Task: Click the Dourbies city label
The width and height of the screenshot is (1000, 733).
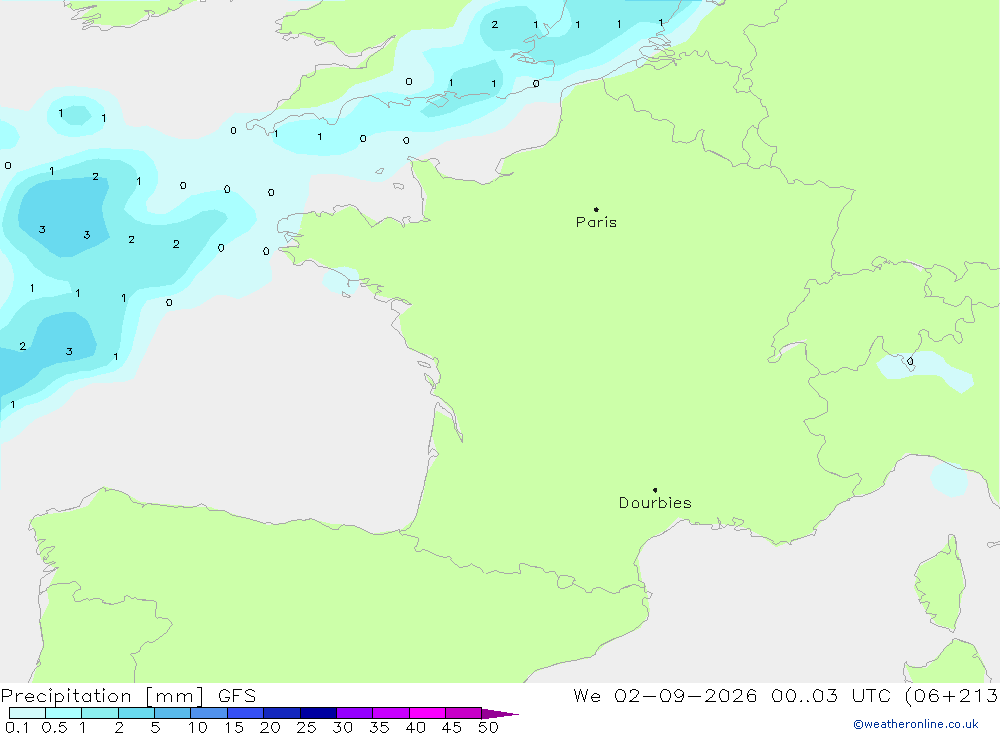Action: click(655, 503)
